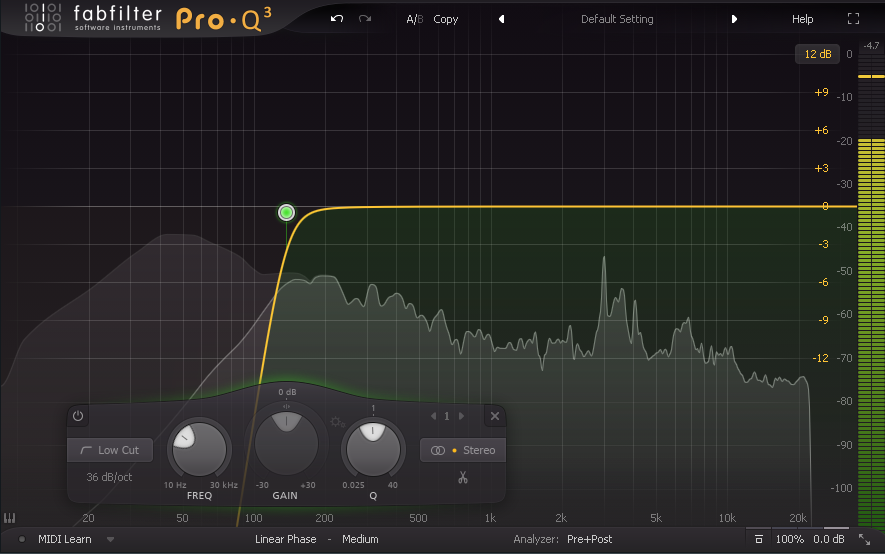Select the next band arrow
Screen dimensions: 885x554
click(x=461, y=416)
